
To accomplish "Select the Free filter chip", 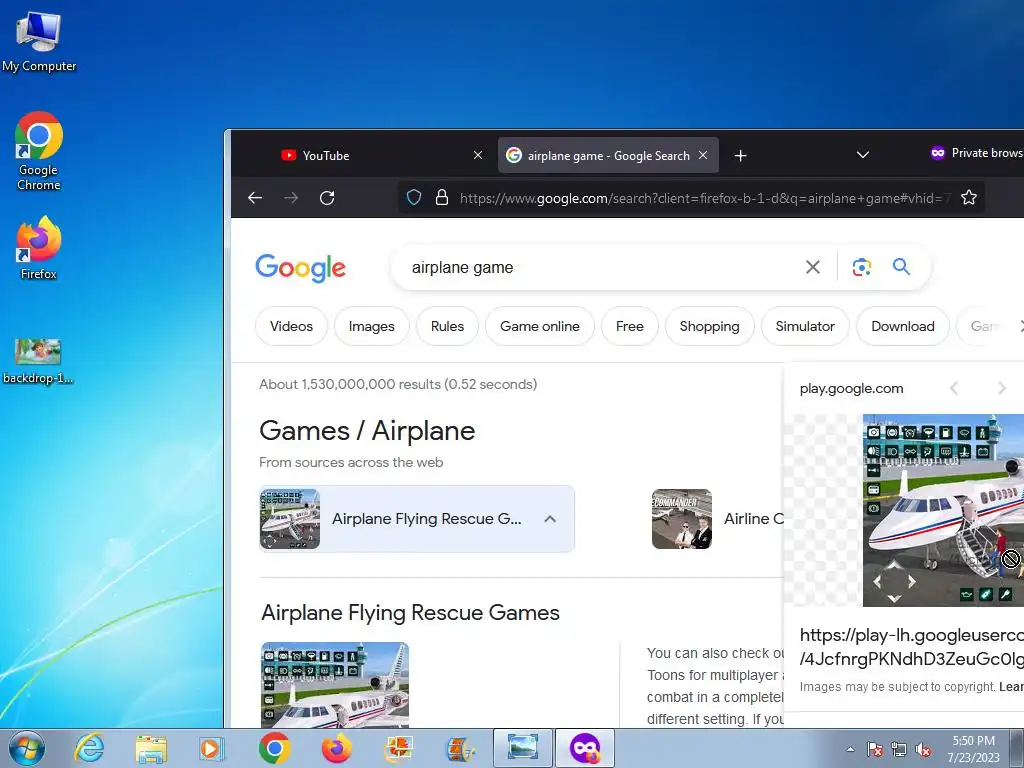I will pos(630,326).
